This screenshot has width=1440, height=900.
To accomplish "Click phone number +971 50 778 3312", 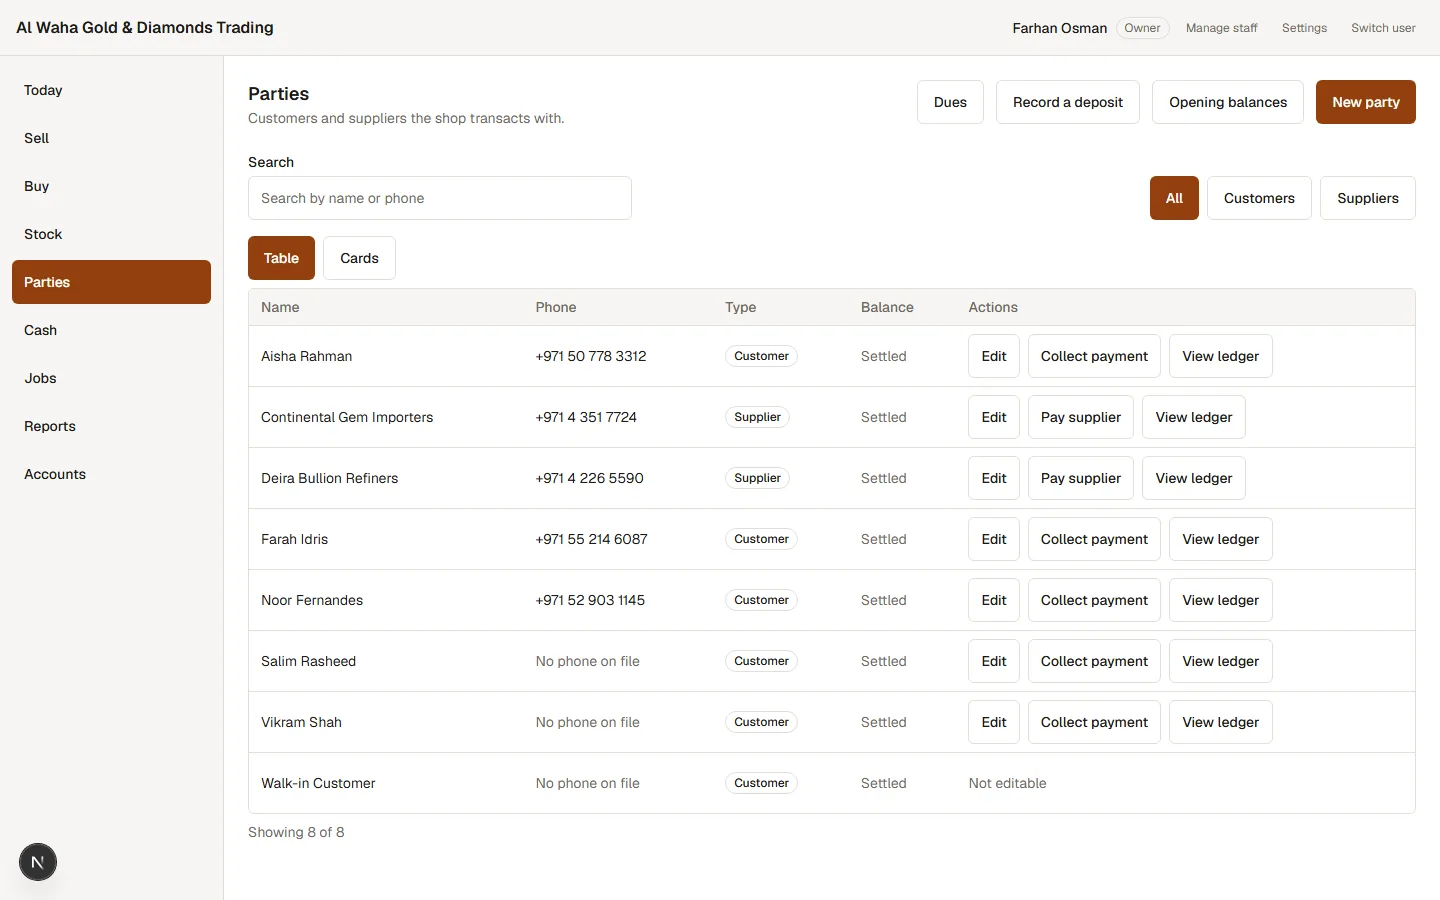I will coord(591,356).
